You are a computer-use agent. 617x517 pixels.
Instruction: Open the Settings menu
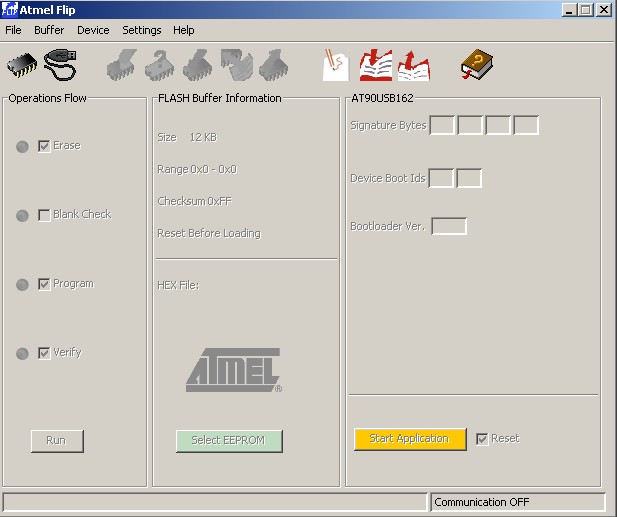[x=142, y=30]
